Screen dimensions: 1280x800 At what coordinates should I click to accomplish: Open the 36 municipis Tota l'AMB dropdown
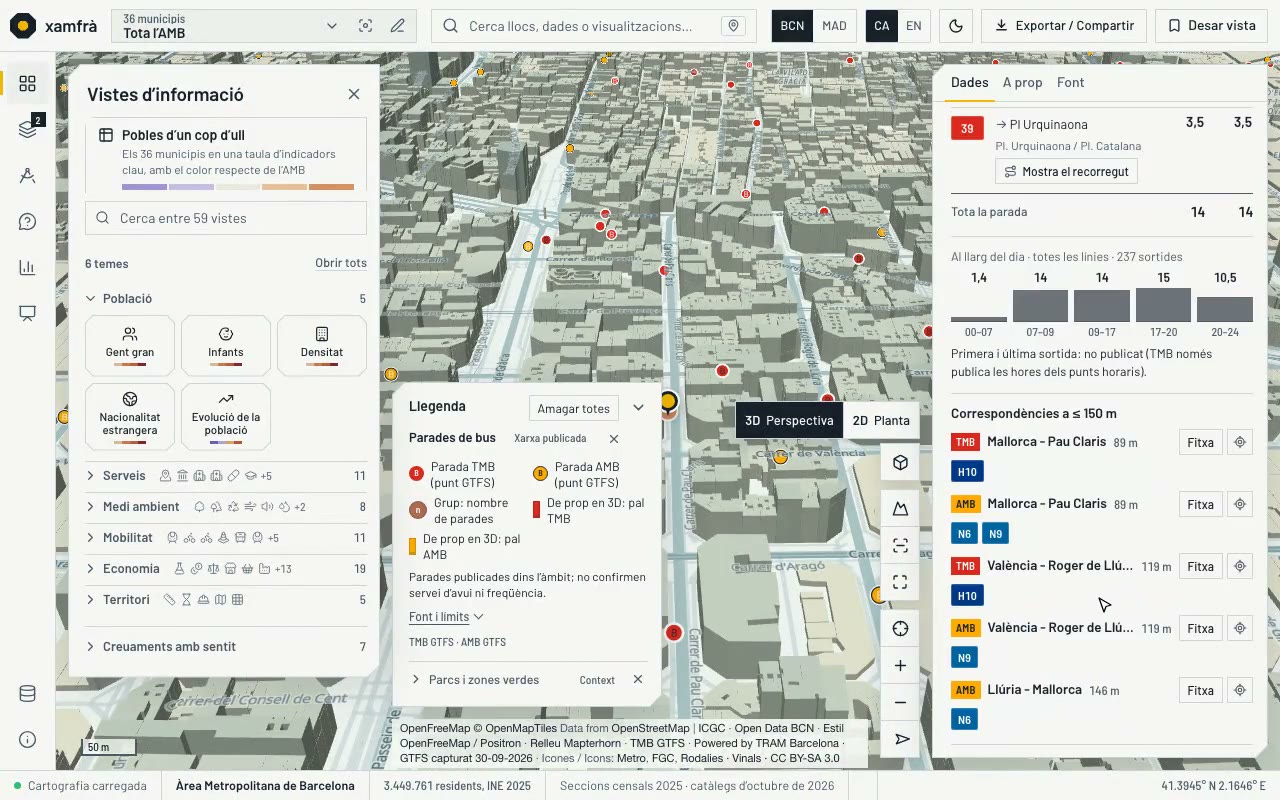tap(231, 26)
